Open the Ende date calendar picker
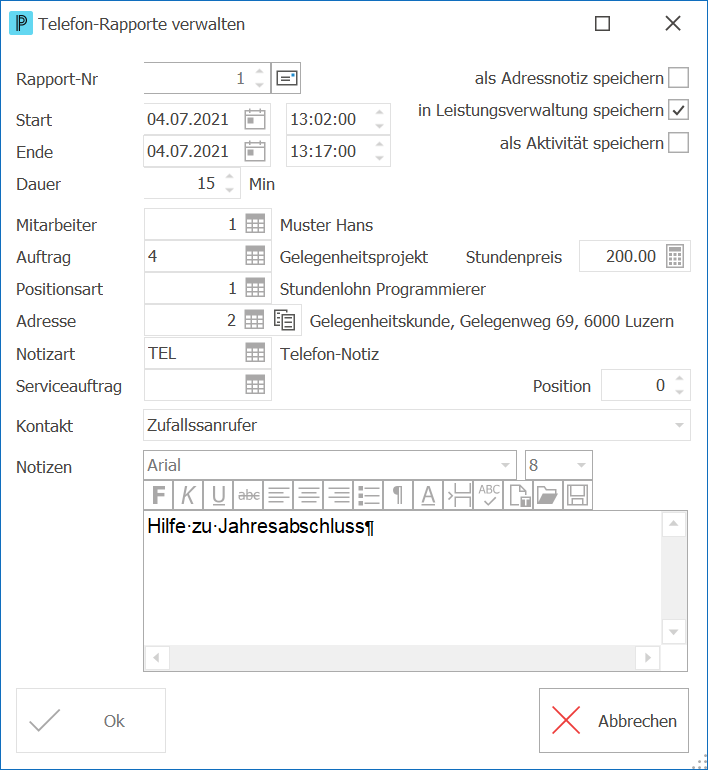708x770 pixels. click(255, 151)
